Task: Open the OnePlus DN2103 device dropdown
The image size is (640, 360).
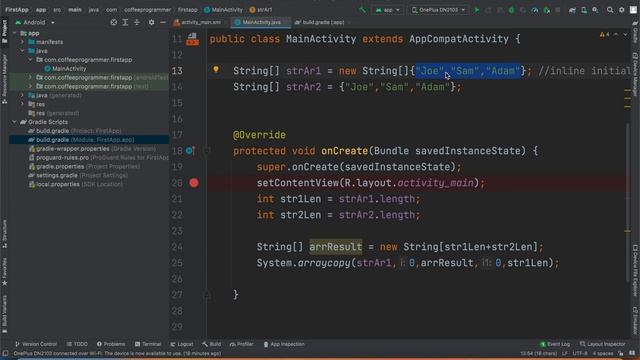Action: [x=438, y=10]
